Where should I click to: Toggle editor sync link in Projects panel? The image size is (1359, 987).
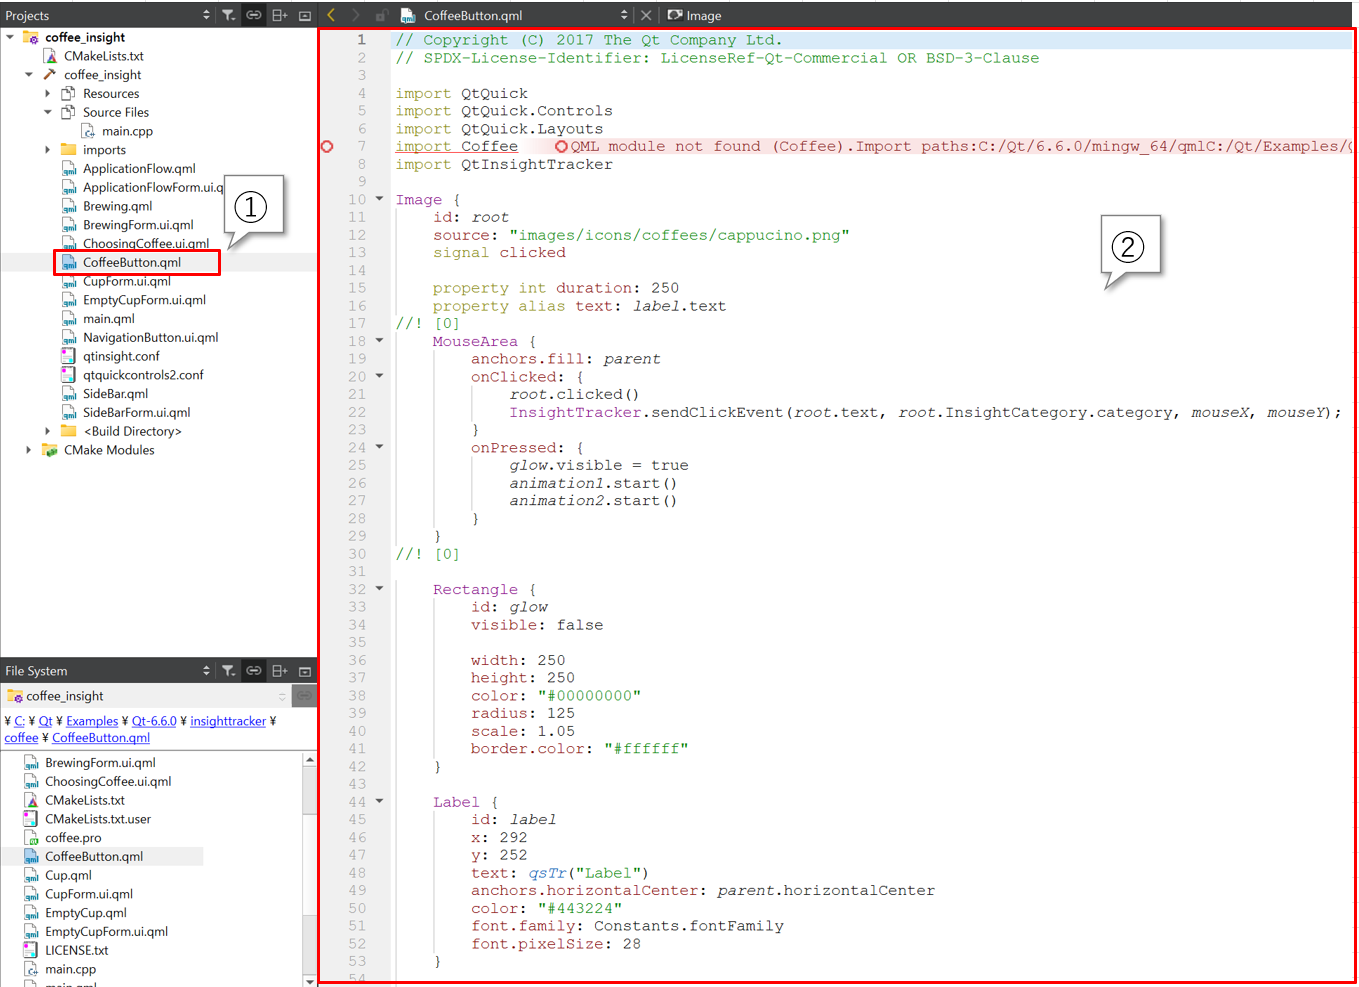click(x=254, y=15)
